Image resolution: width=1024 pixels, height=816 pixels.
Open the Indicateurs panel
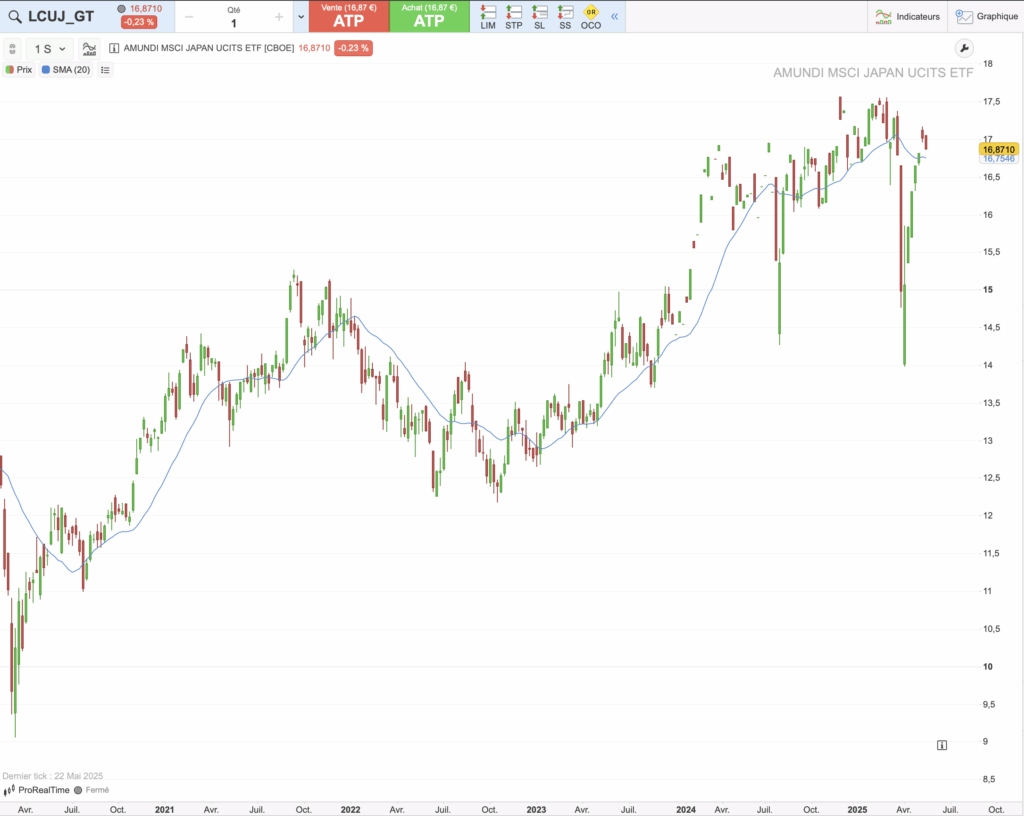point(908,16)
